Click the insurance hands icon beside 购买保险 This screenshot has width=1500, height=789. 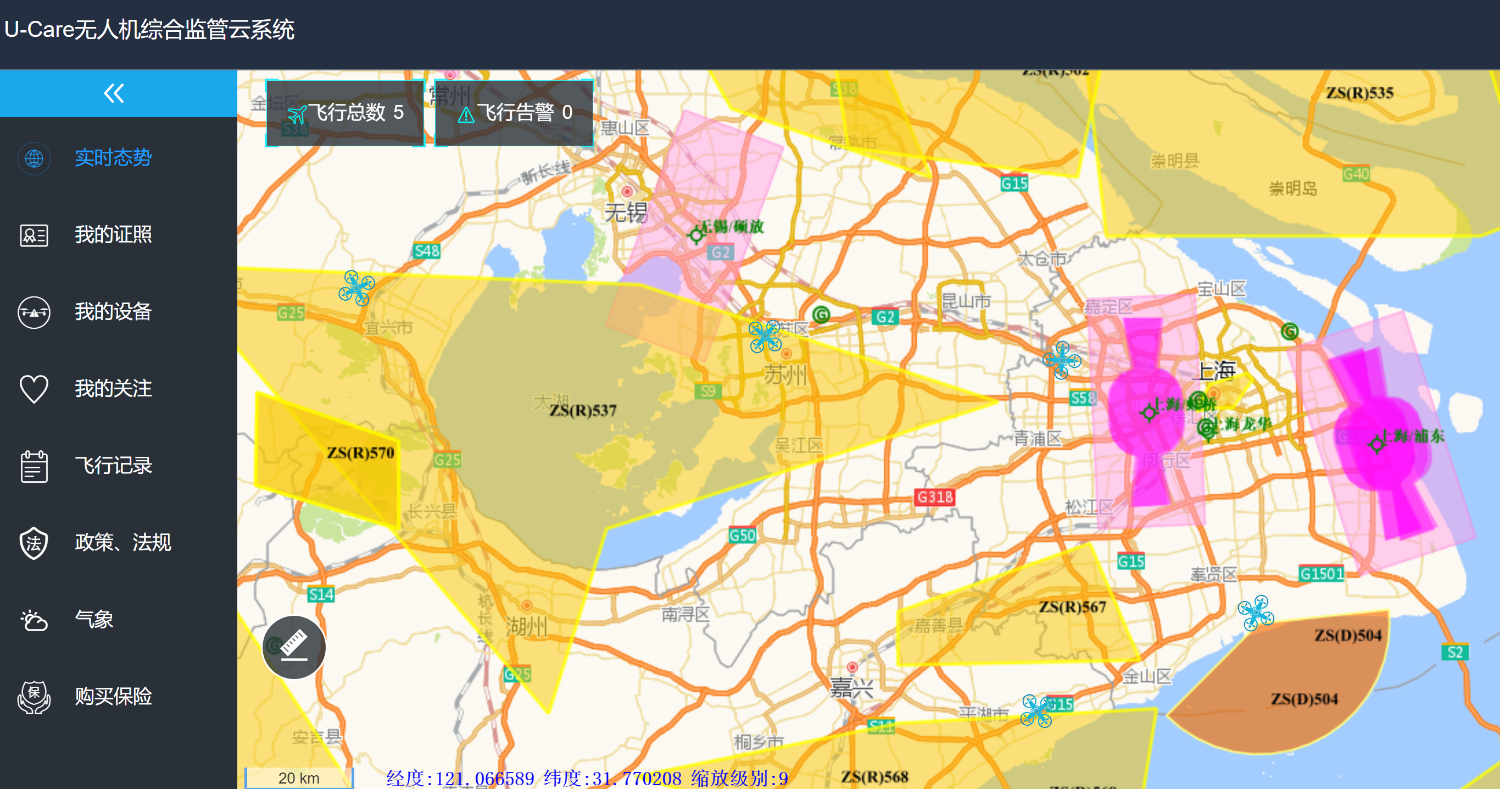(x=34, y=696)
